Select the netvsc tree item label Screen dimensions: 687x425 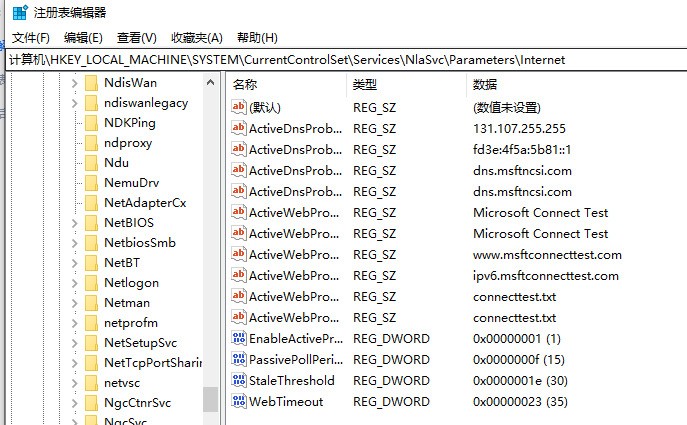point(122,383)
